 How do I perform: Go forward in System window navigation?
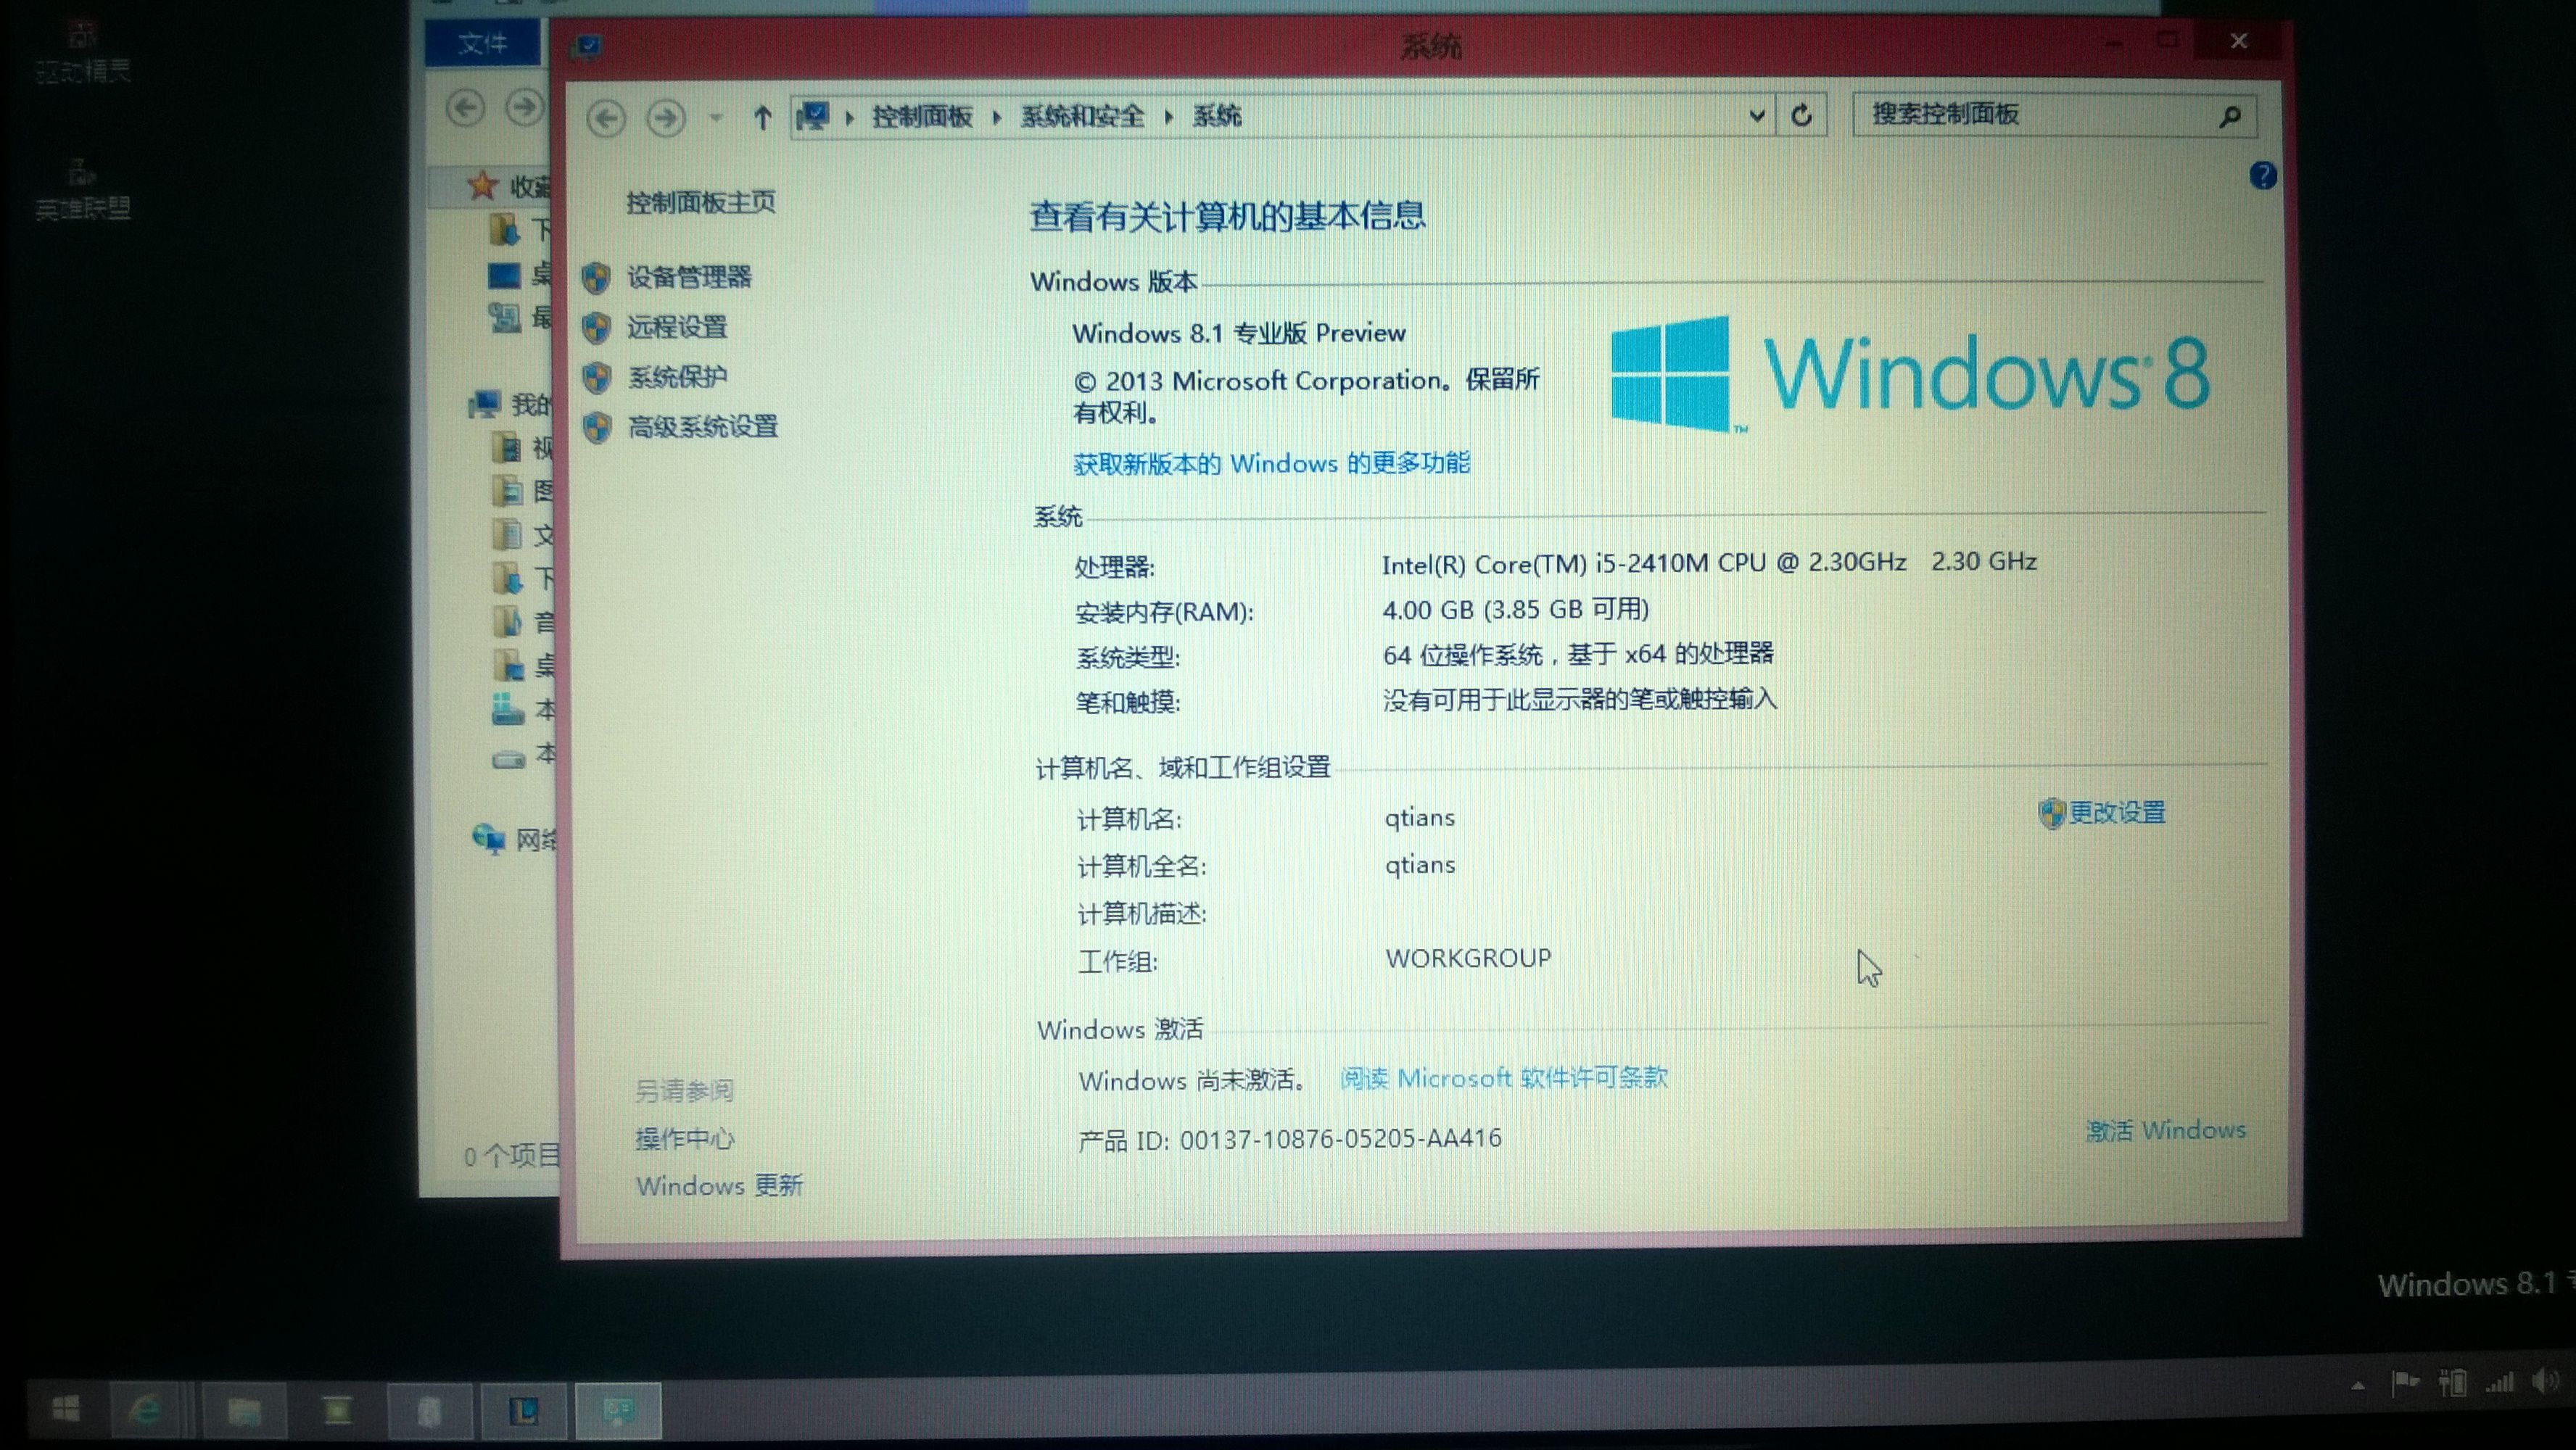(665, 118)
